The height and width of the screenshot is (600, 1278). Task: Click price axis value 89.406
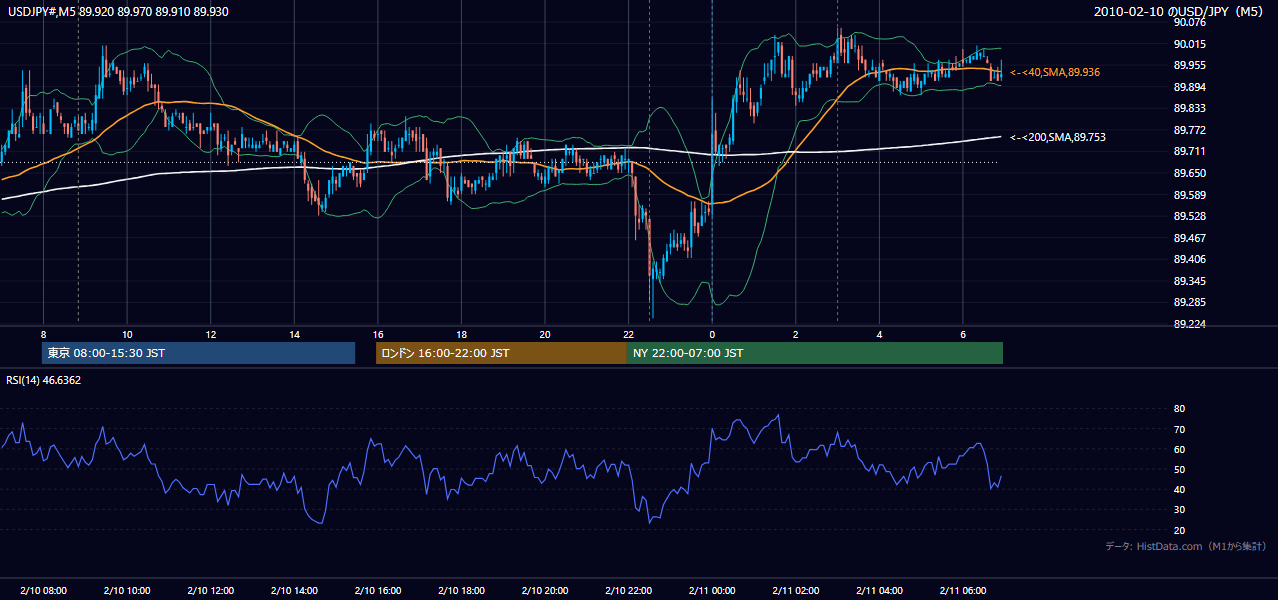pos(1191,259)
